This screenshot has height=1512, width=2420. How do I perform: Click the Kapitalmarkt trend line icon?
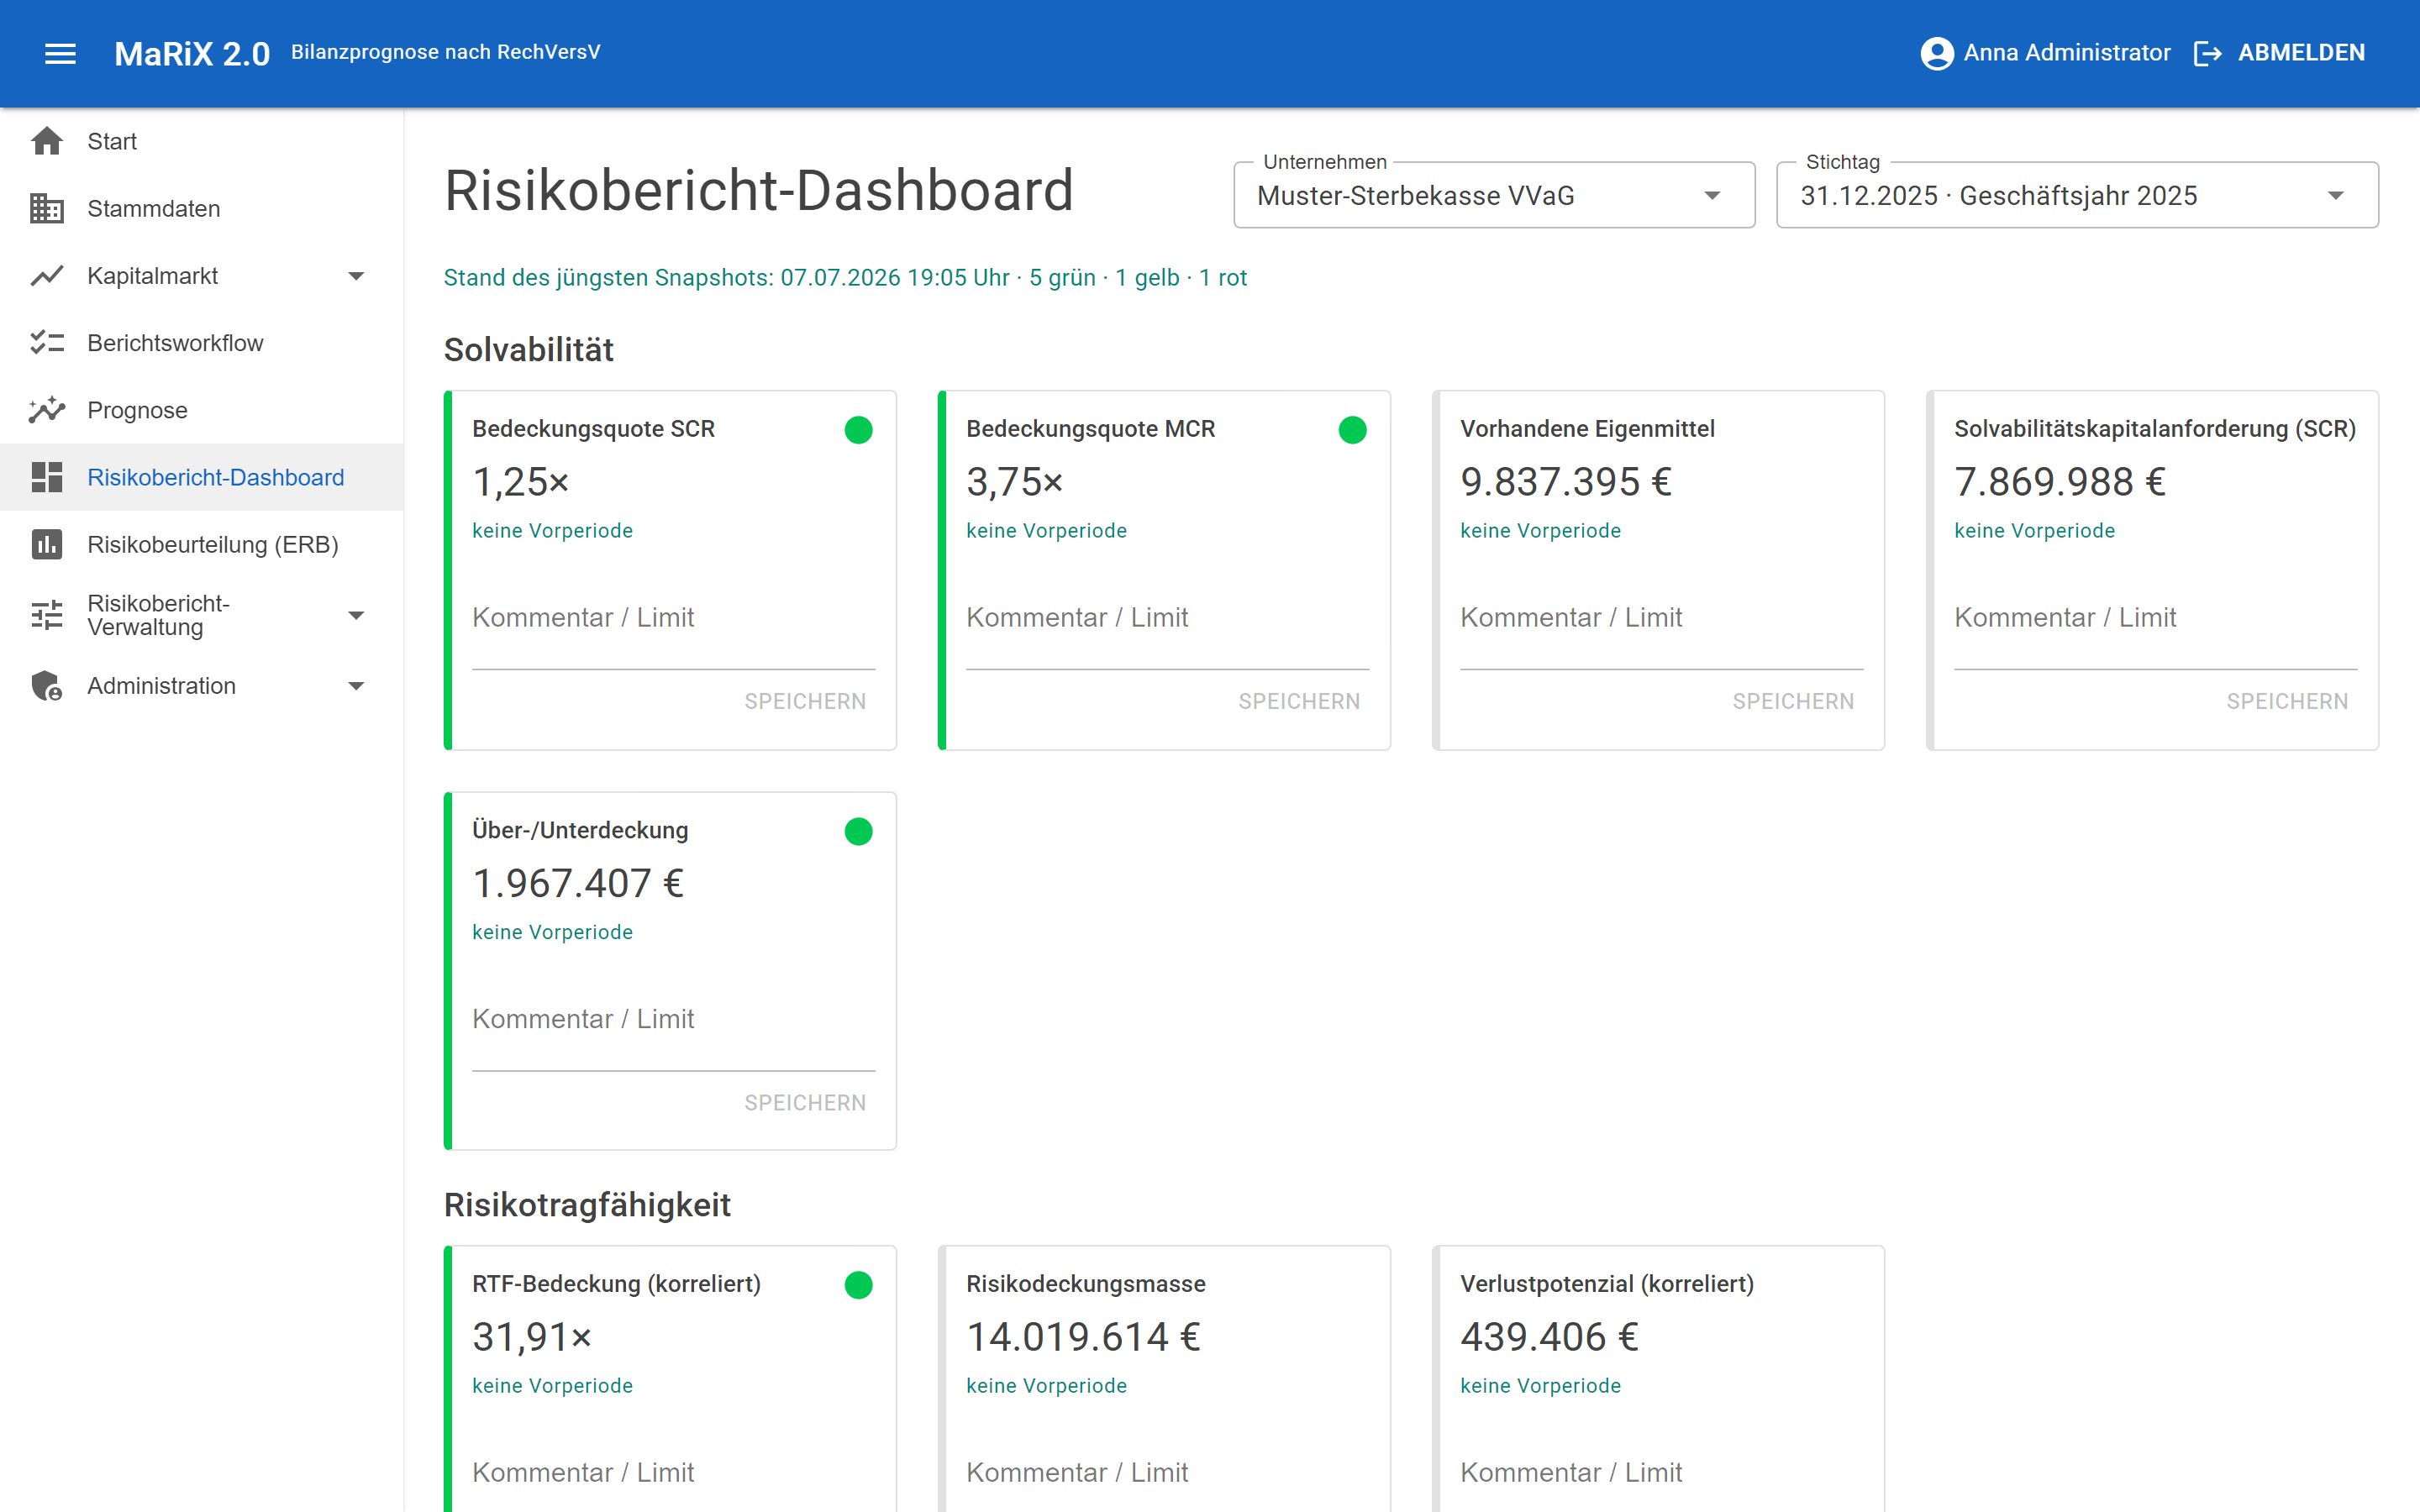point(47,275)
